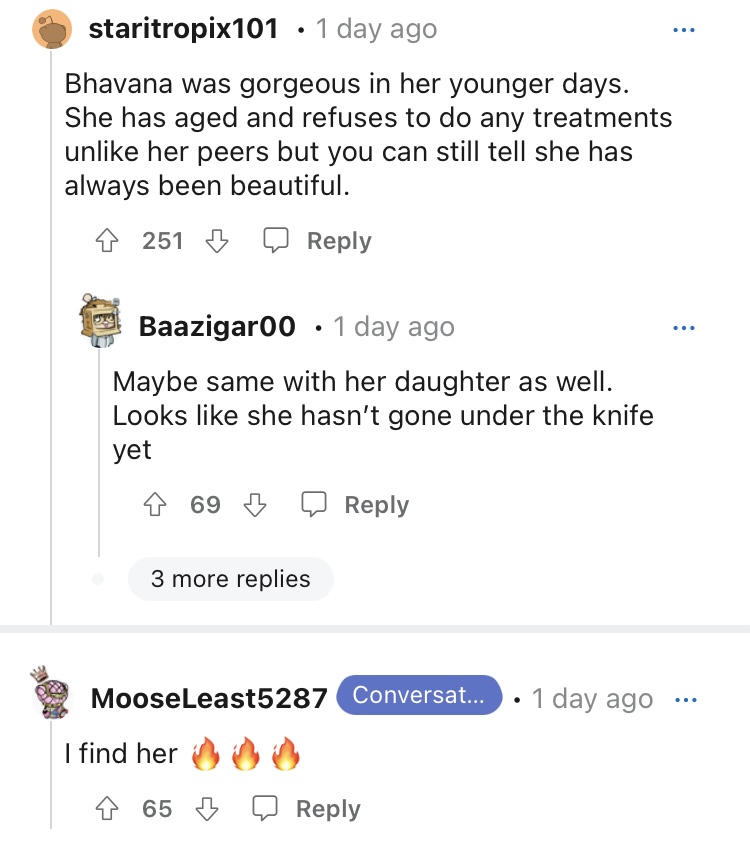Image resolution: width=750 pixels, height=852 pixels.
Task: Downvote Baazigar00's reply
Action: tap(255, 505)
